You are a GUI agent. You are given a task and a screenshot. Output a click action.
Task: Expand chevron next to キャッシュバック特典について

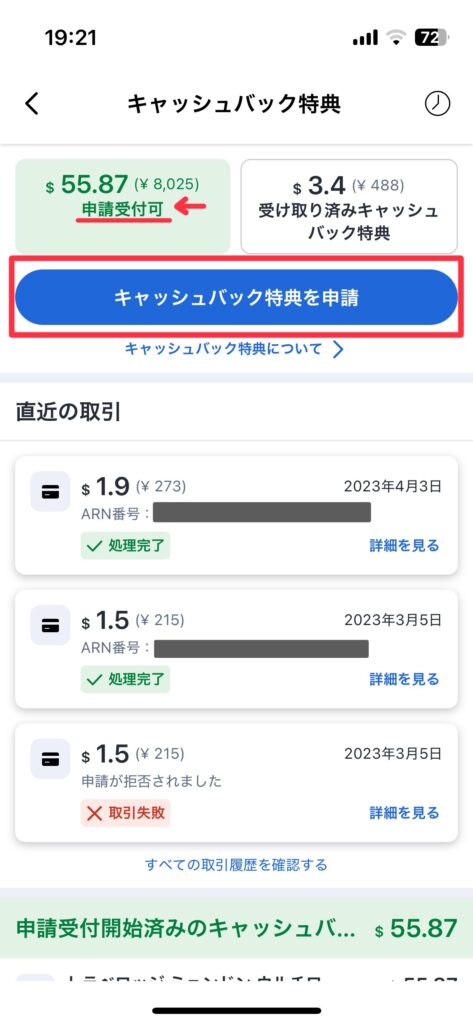[337, 349]
